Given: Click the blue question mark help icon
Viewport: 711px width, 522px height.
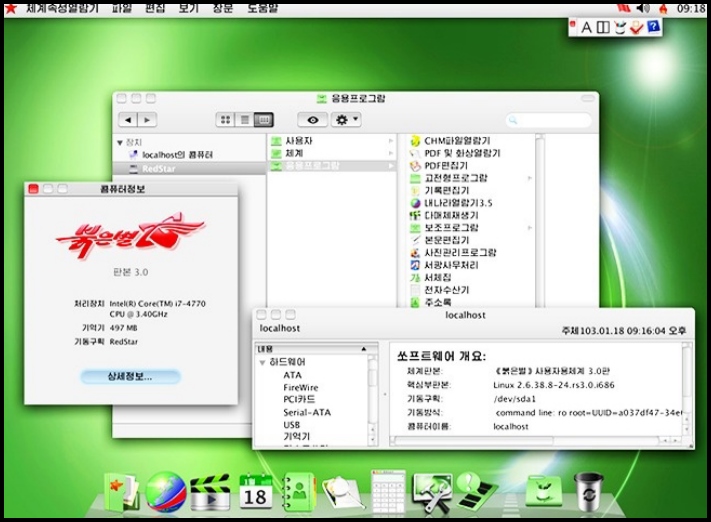Looking at the screenshot, I should (653, 27).
